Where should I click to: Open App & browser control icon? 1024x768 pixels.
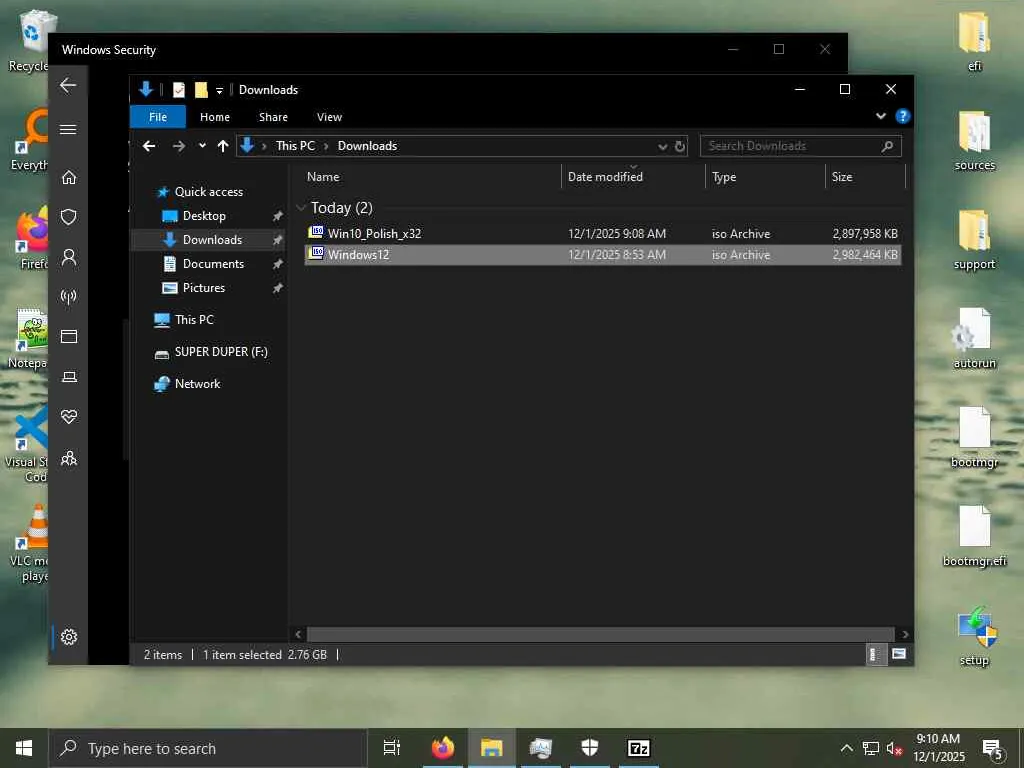click(x=69, y=336)
